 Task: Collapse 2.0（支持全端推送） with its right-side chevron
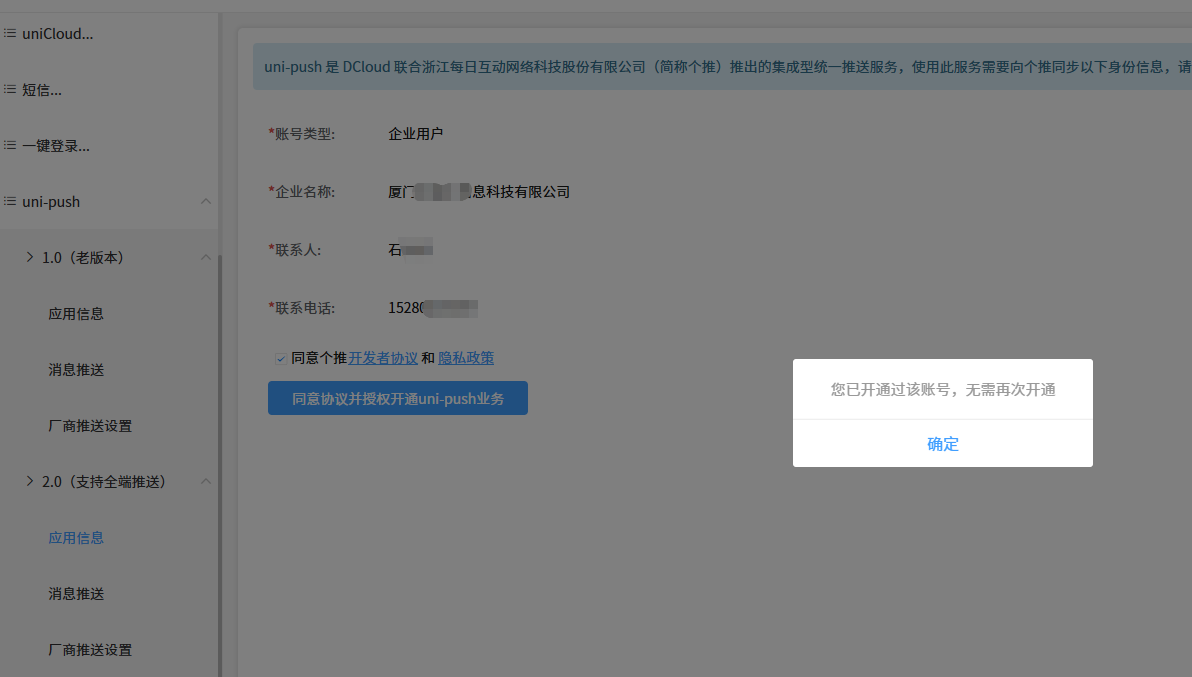tap(206, 482)
